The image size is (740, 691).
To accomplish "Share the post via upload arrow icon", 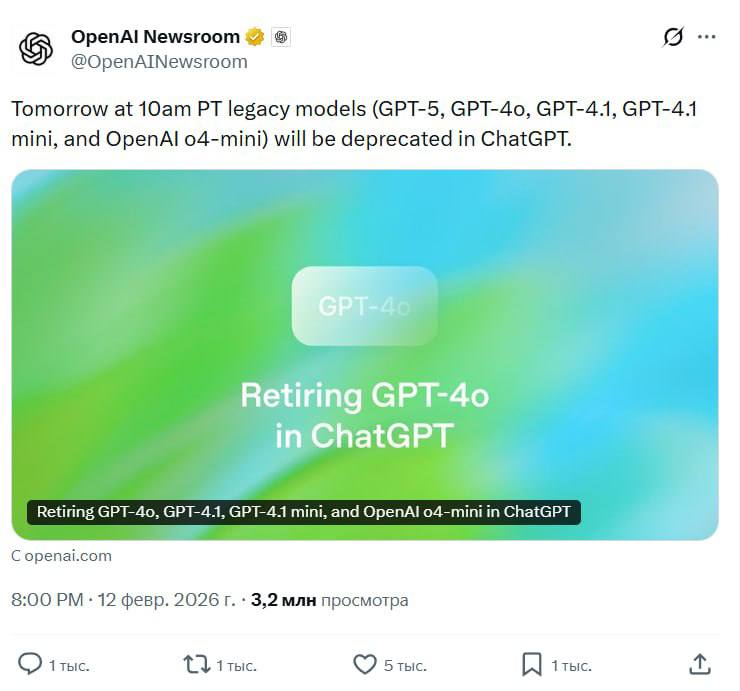I will pyautogui.click(x=700, y=664).
